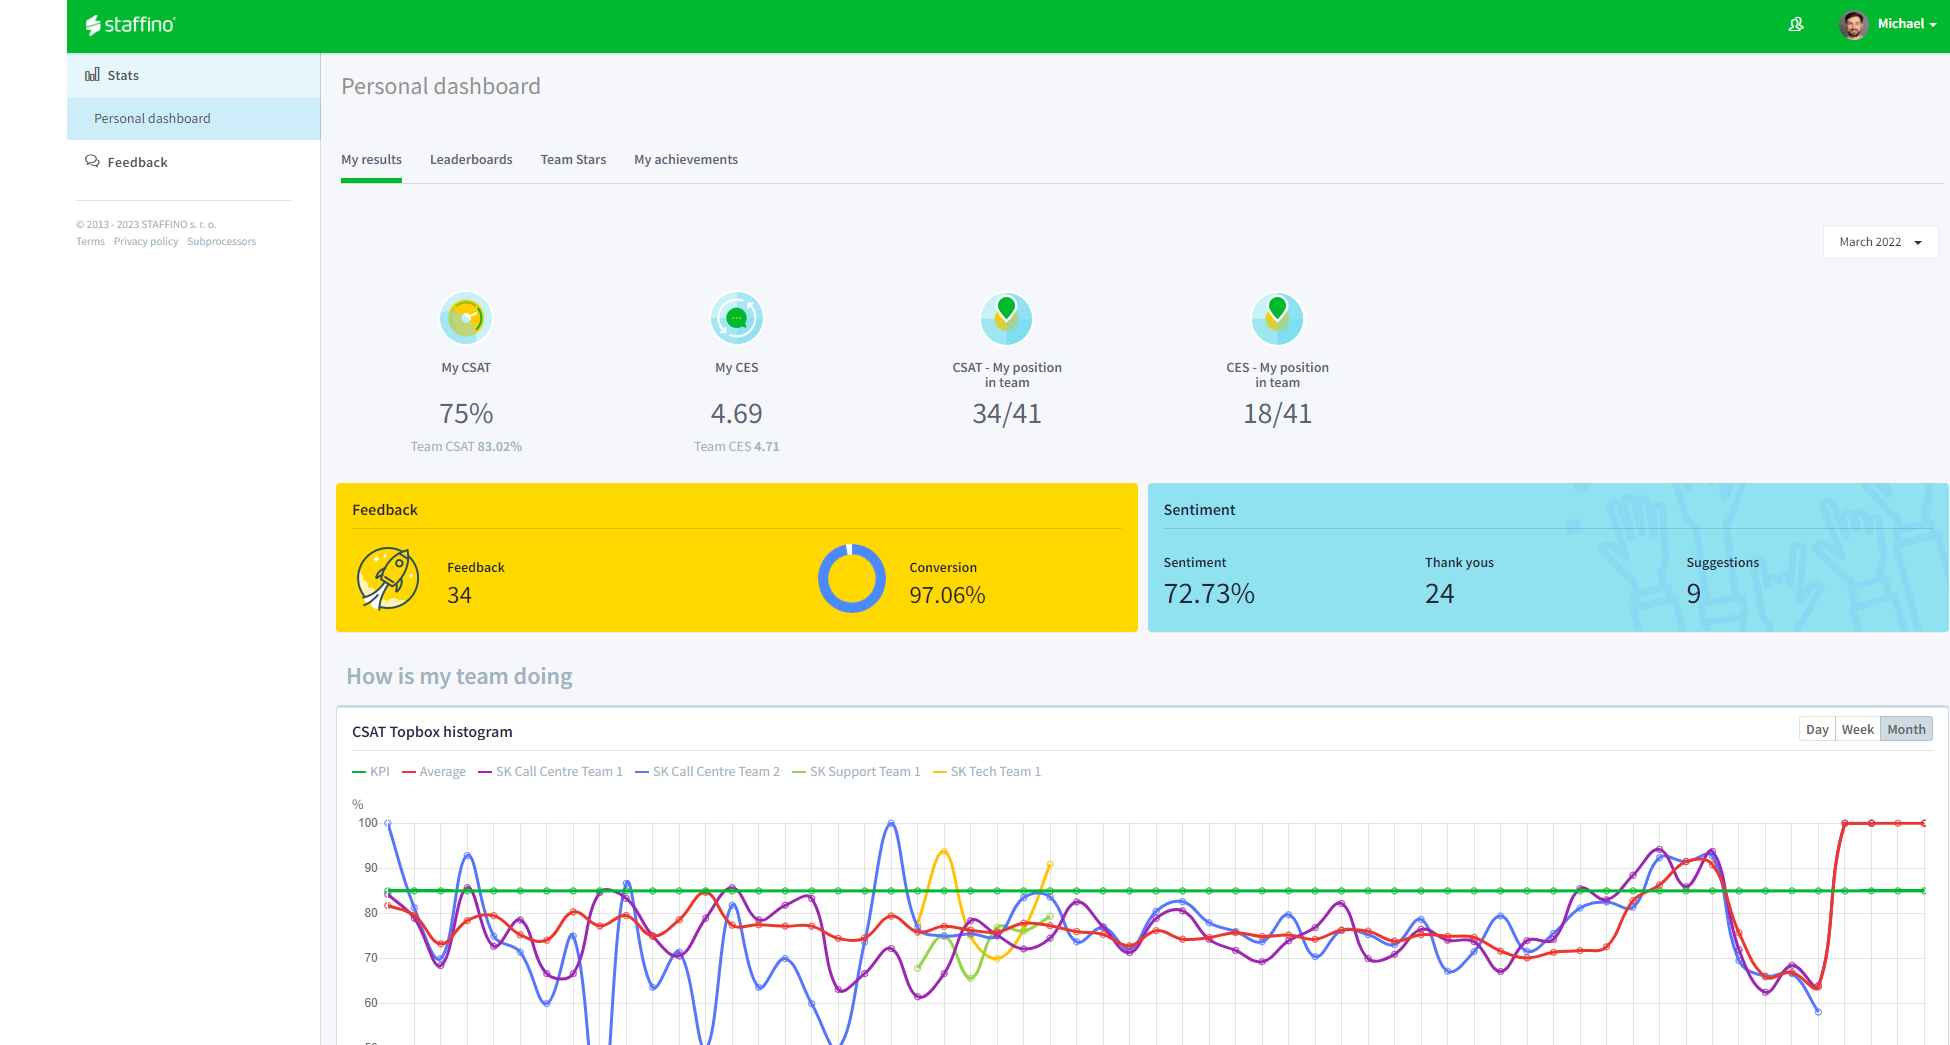Set histogram to Day view
Viewport: 1950px width, 1045px height.
point(1817,729)
